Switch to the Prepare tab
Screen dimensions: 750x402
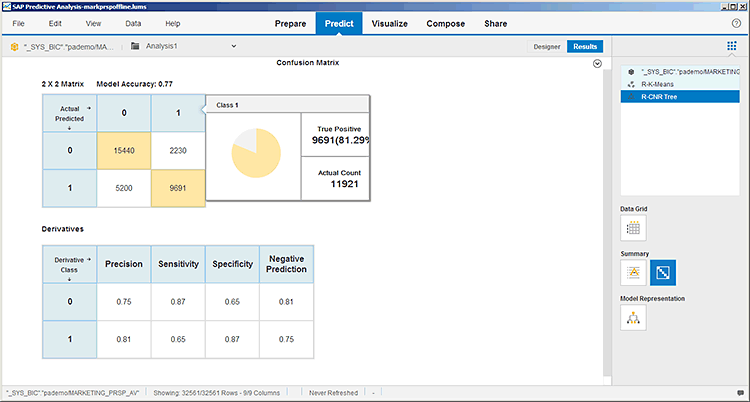tap(290, 23)
